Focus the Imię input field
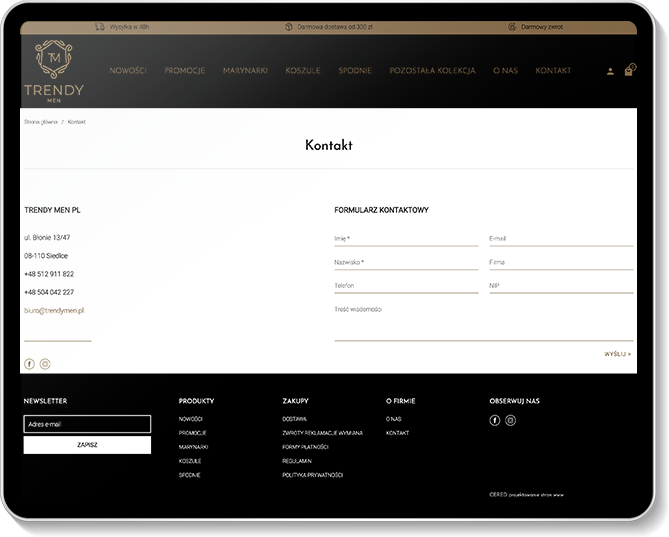The height and width of the screenshot is (537, 669). pos(405,238)
